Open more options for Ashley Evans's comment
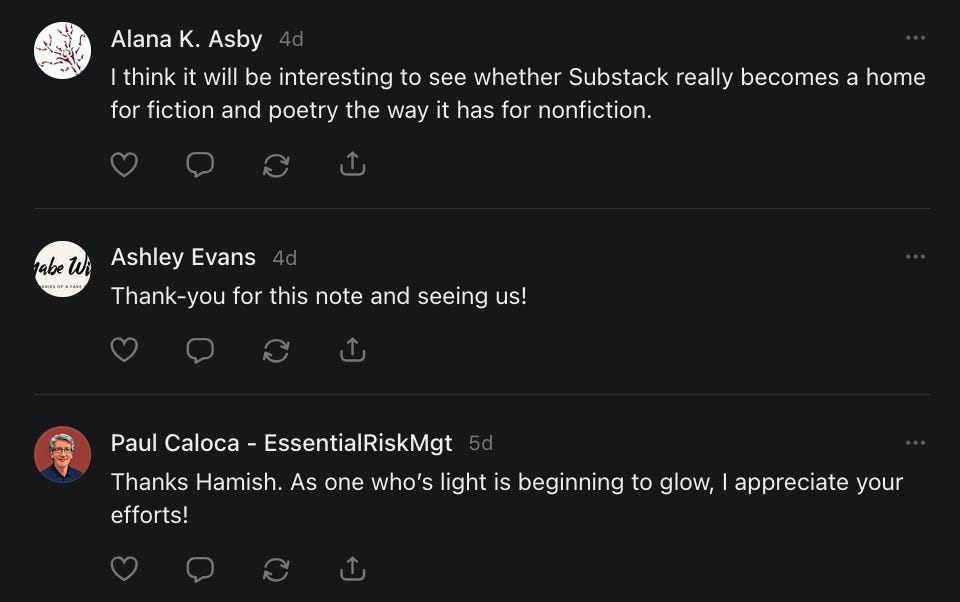 point(915,257)
